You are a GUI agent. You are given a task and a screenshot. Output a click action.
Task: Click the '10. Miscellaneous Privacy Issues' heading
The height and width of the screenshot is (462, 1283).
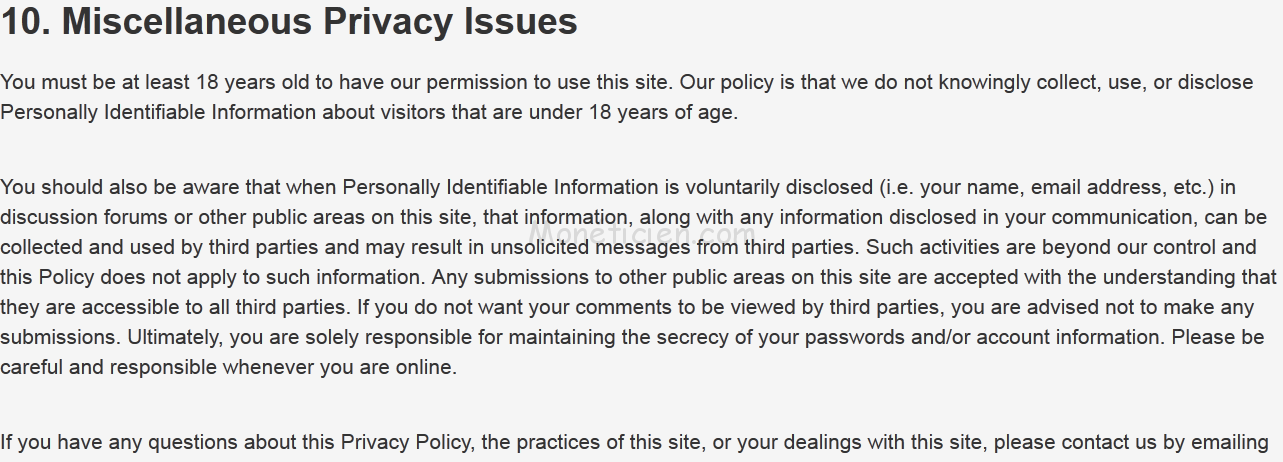[289, 21]
